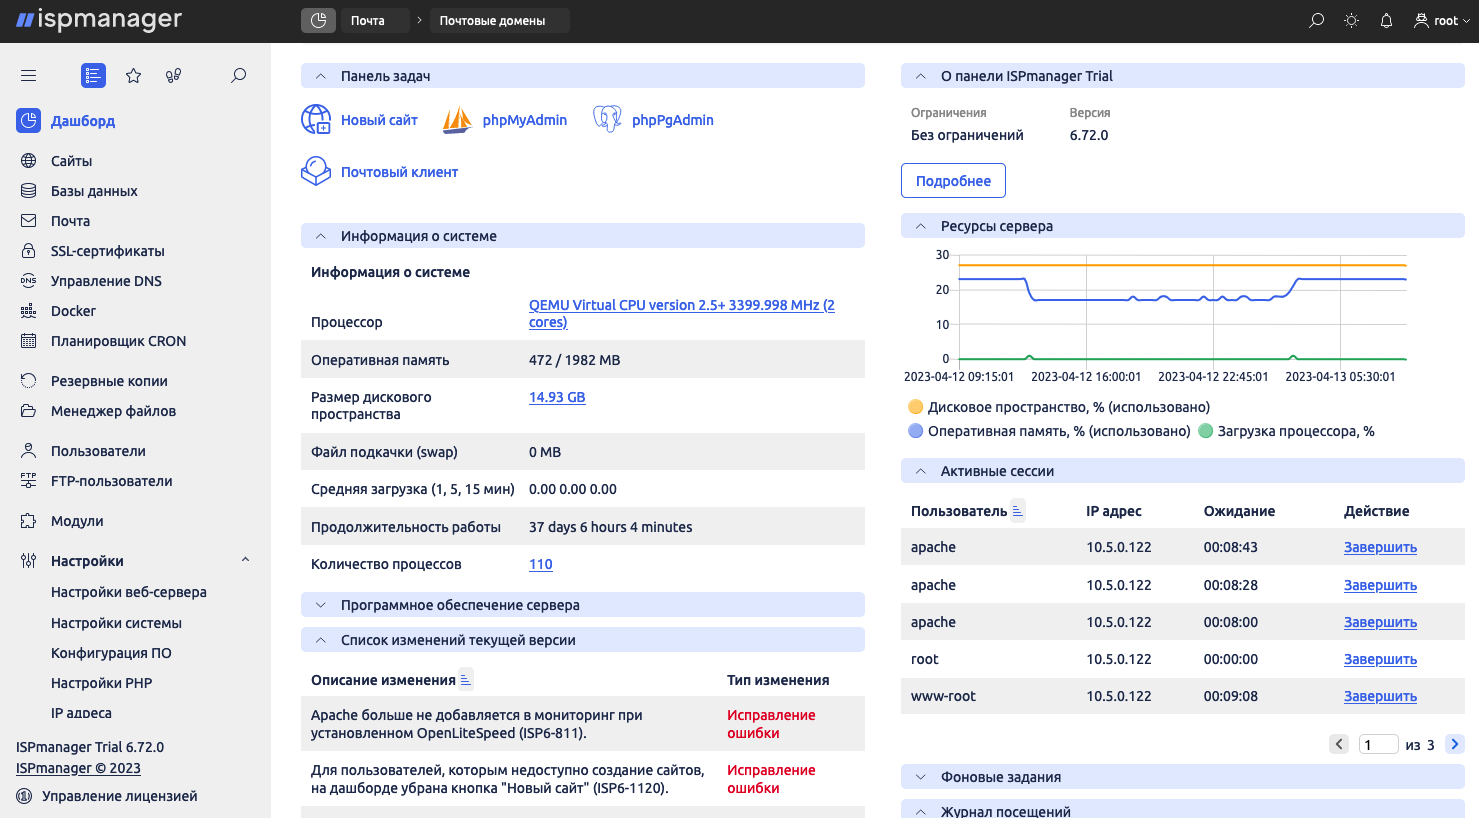Open the dashboard tab icon in top bar
Image resolution: width=1479 pixels, height=818 pixels.
[318, 20]
